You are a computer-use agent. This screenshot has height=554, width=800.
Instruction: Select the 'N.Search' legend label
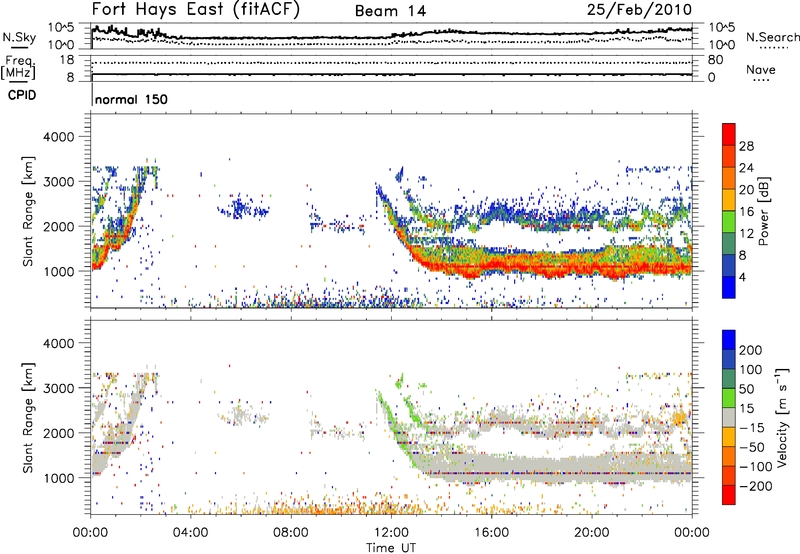pyautogui.click(x=772, y=37)
